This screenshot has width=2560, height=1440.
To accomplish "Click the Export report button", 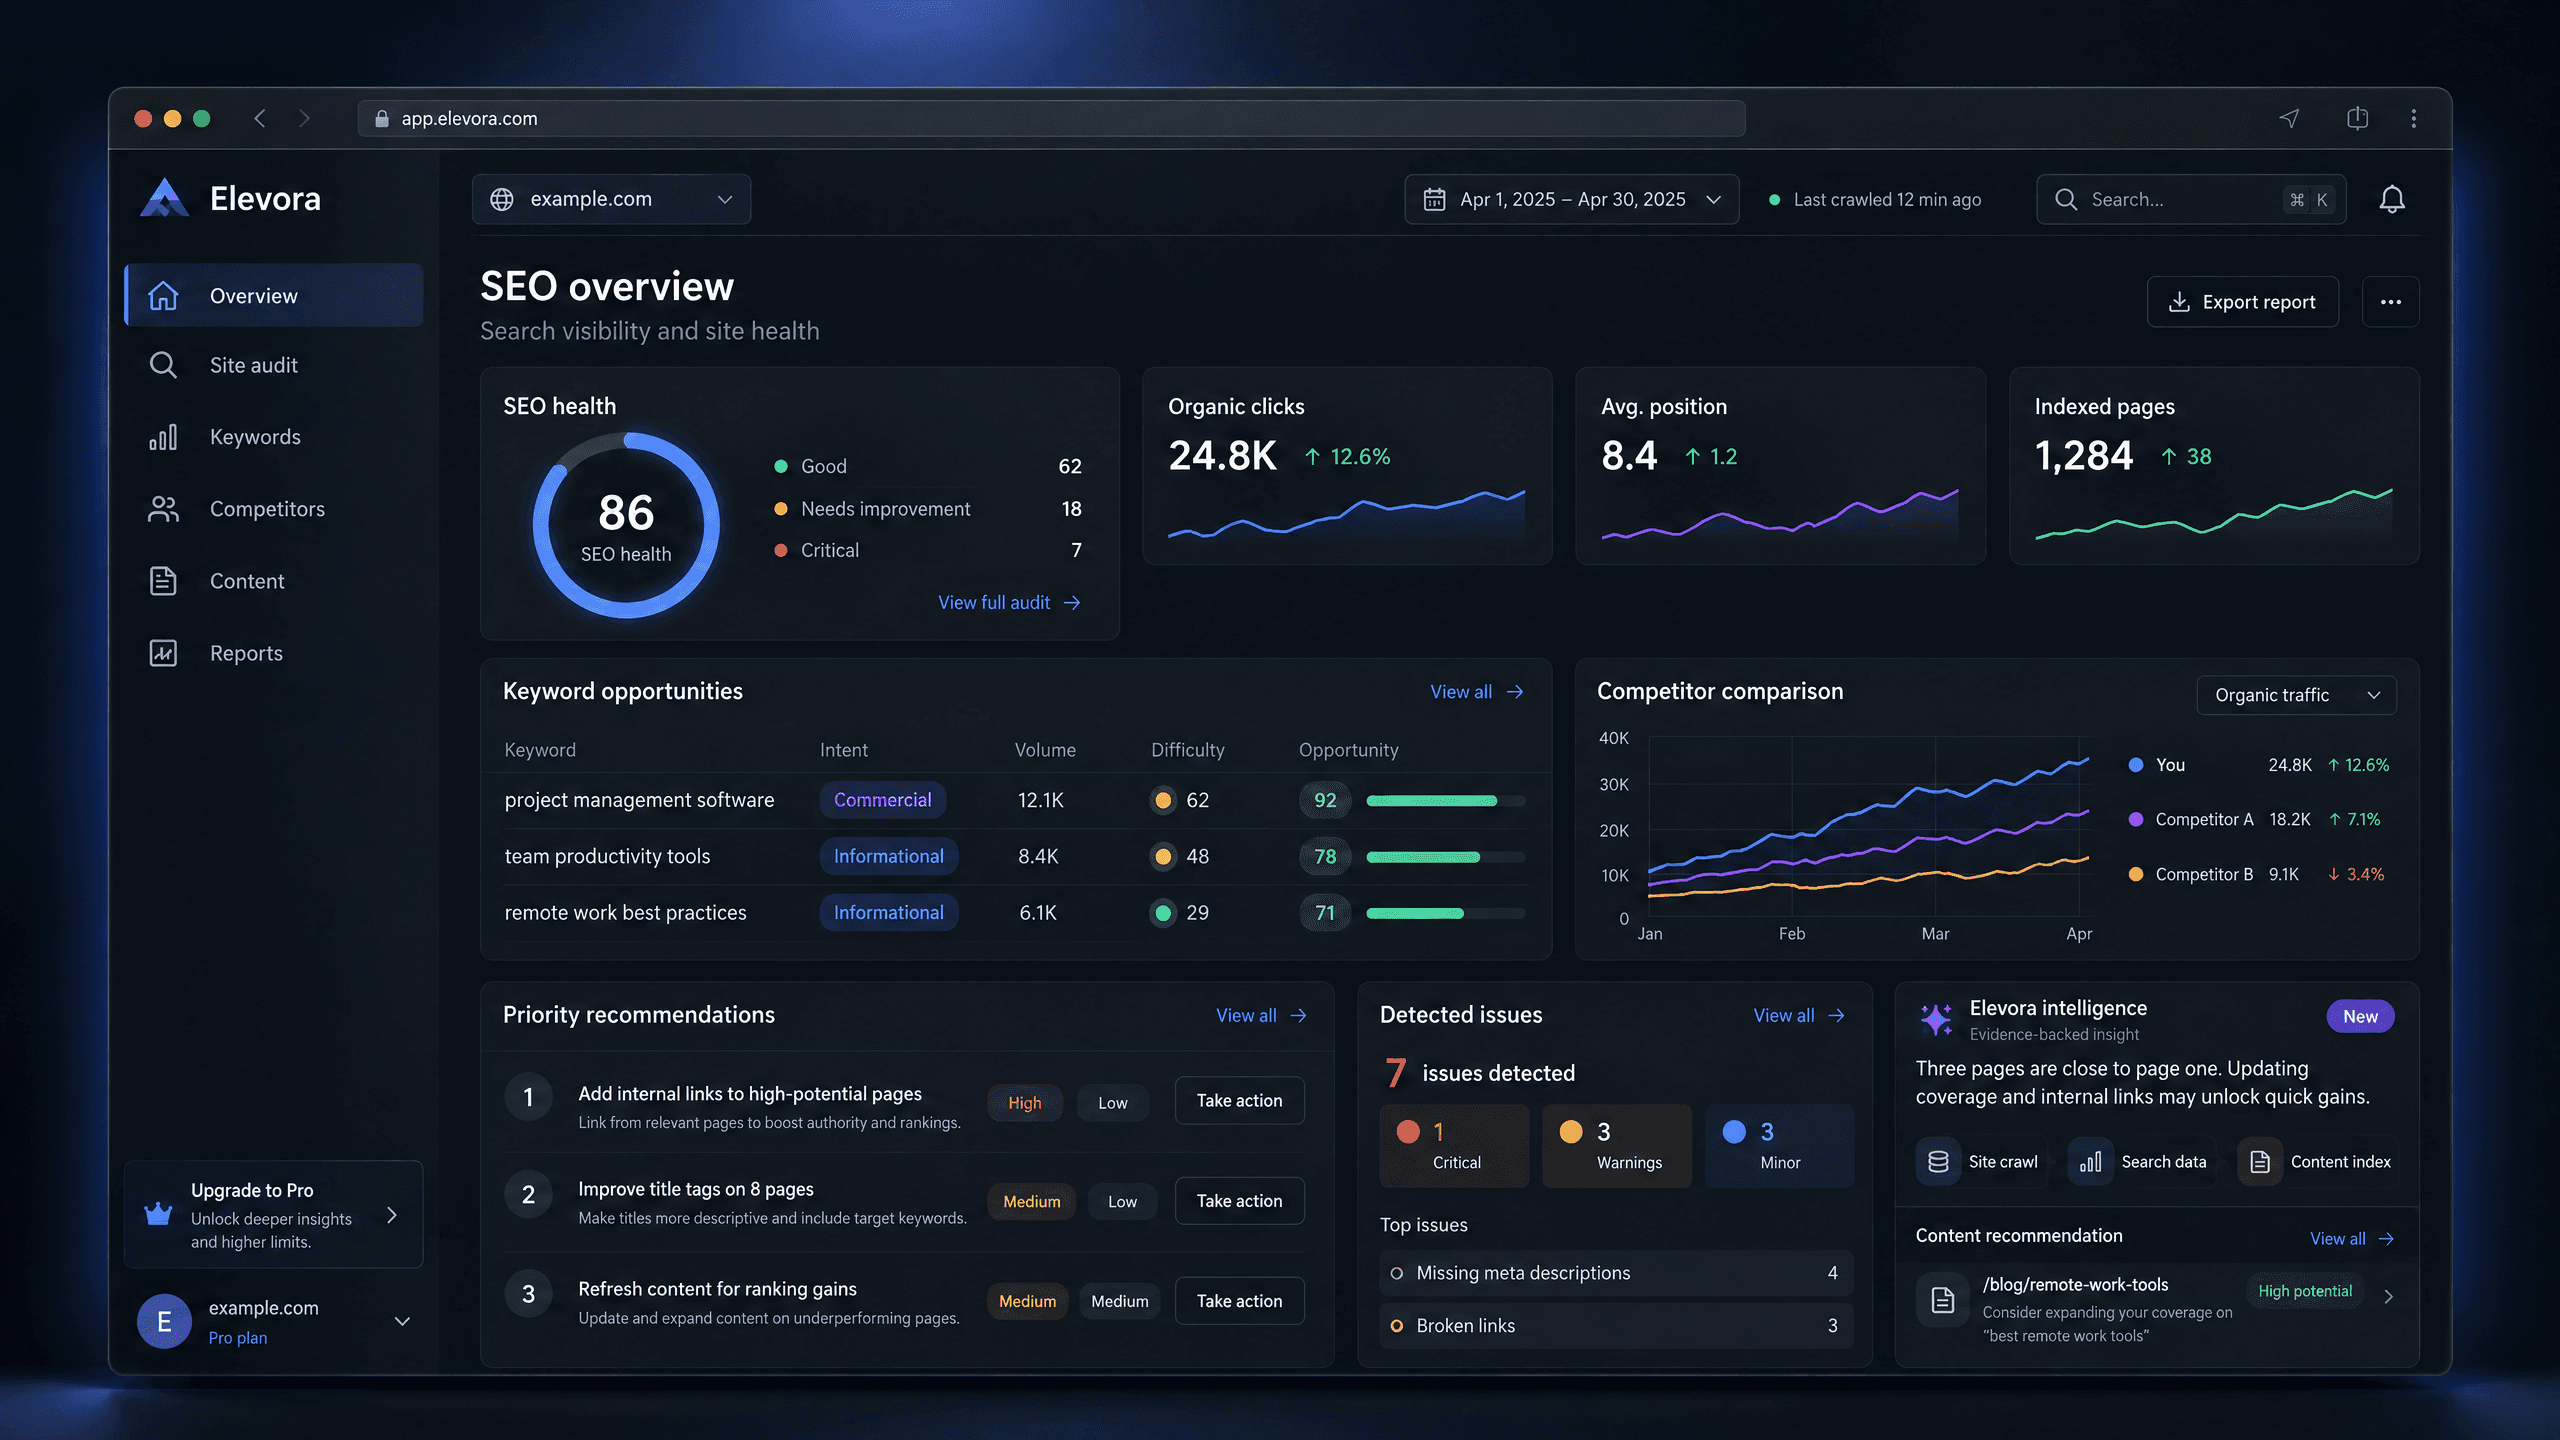I will (2242, 302).
